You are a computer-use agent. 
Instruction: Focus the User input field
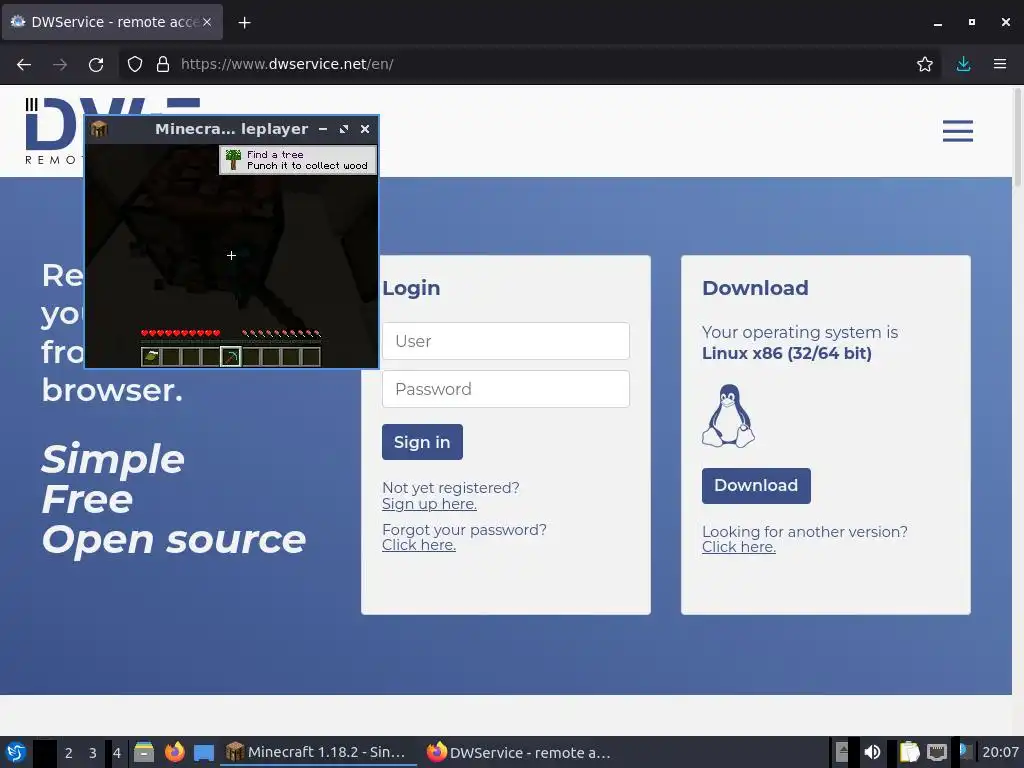505,341
